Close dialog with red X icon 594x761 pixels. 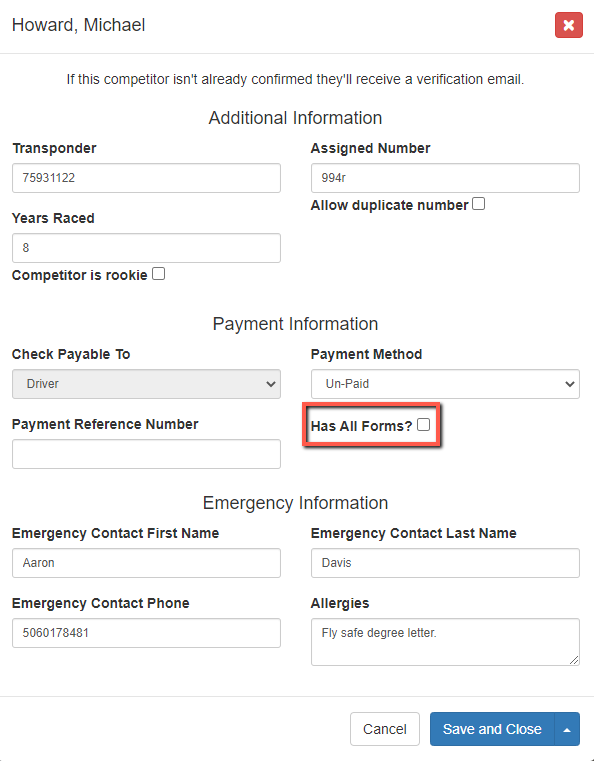tap(569, 25)
